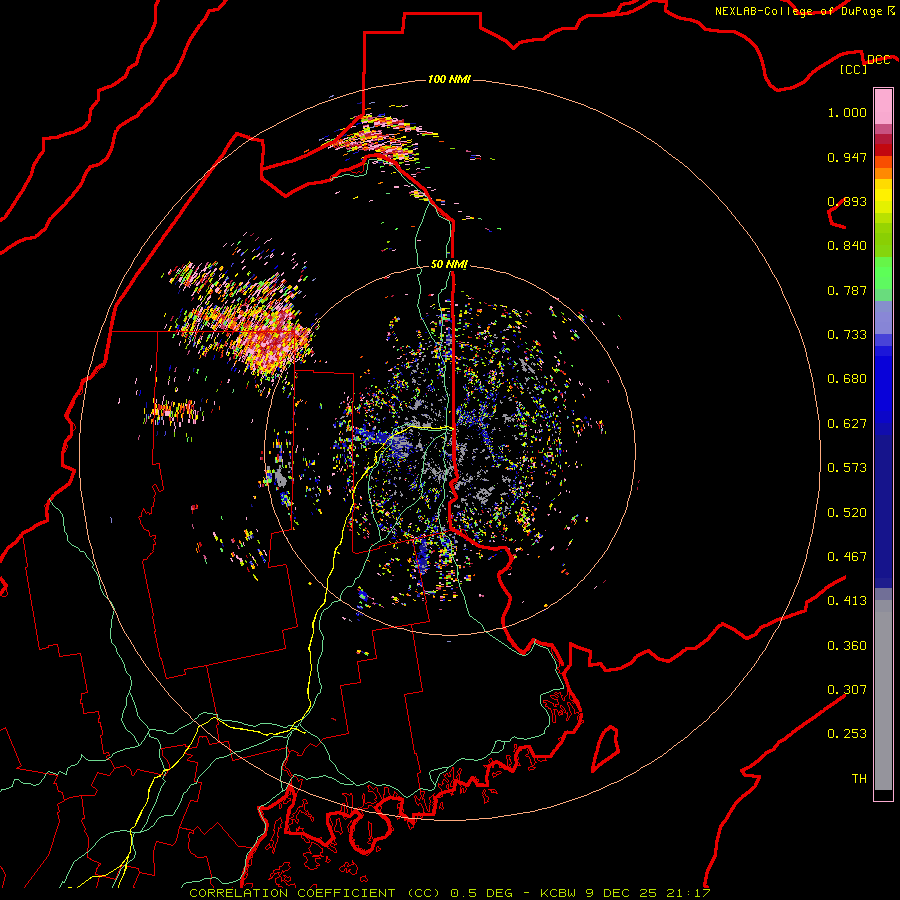900x900 pixels.
Task: Click the 9 DEC 25 21:17 timestamp
Action: point(648,893)
